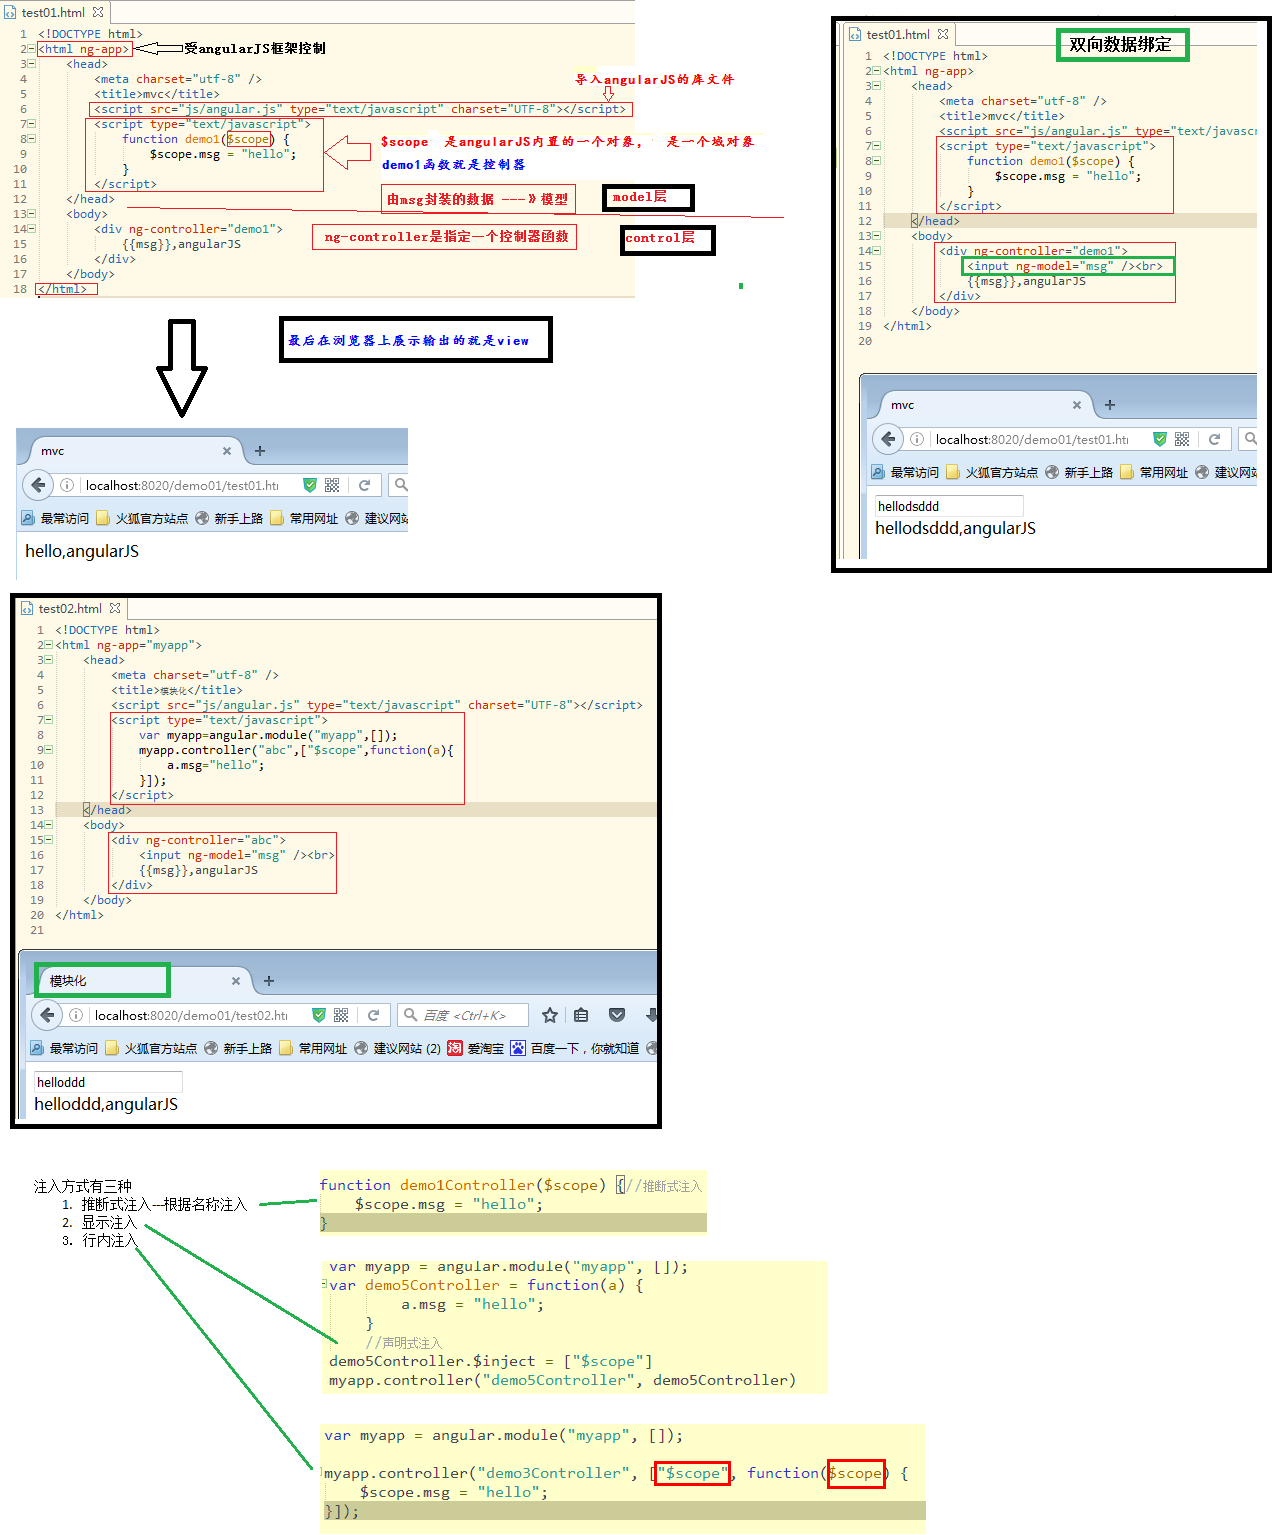Screen dimensions: 1286x1535
Task: Click QR code icon in 模块化 browser
Action: tap(341, 1015)
